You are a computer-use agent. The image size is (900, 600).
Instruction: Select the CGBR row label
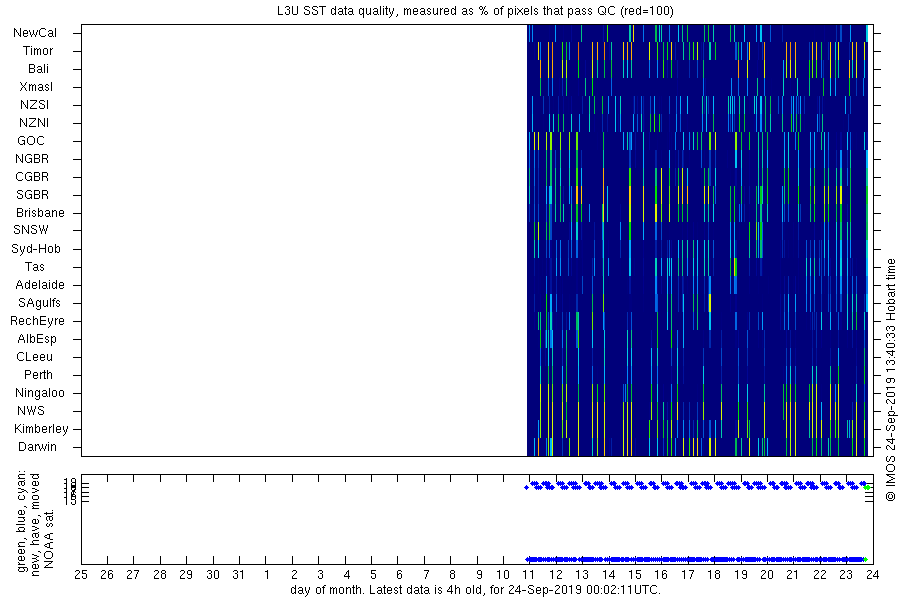pos(32,176)
